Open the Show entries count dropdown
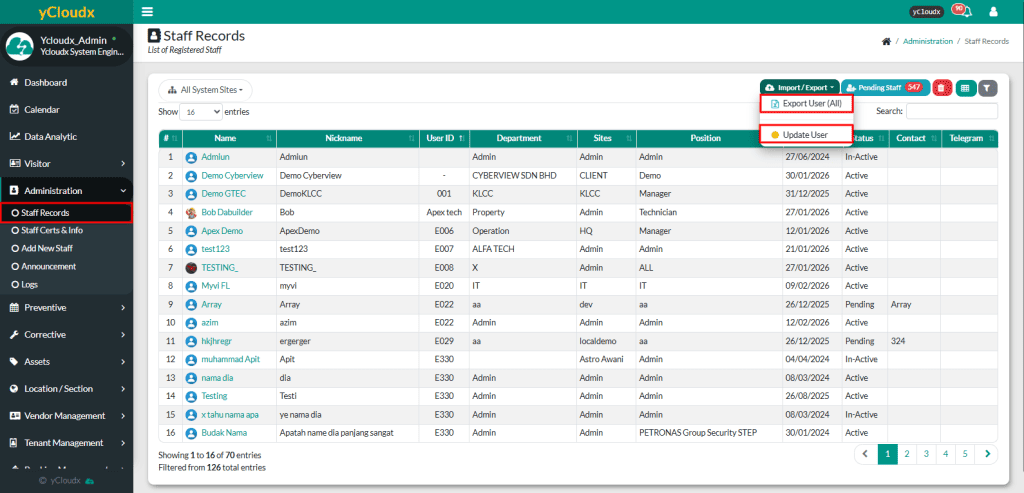Image resolution: width=1024 pixels, height=493 pixels. 201,112
